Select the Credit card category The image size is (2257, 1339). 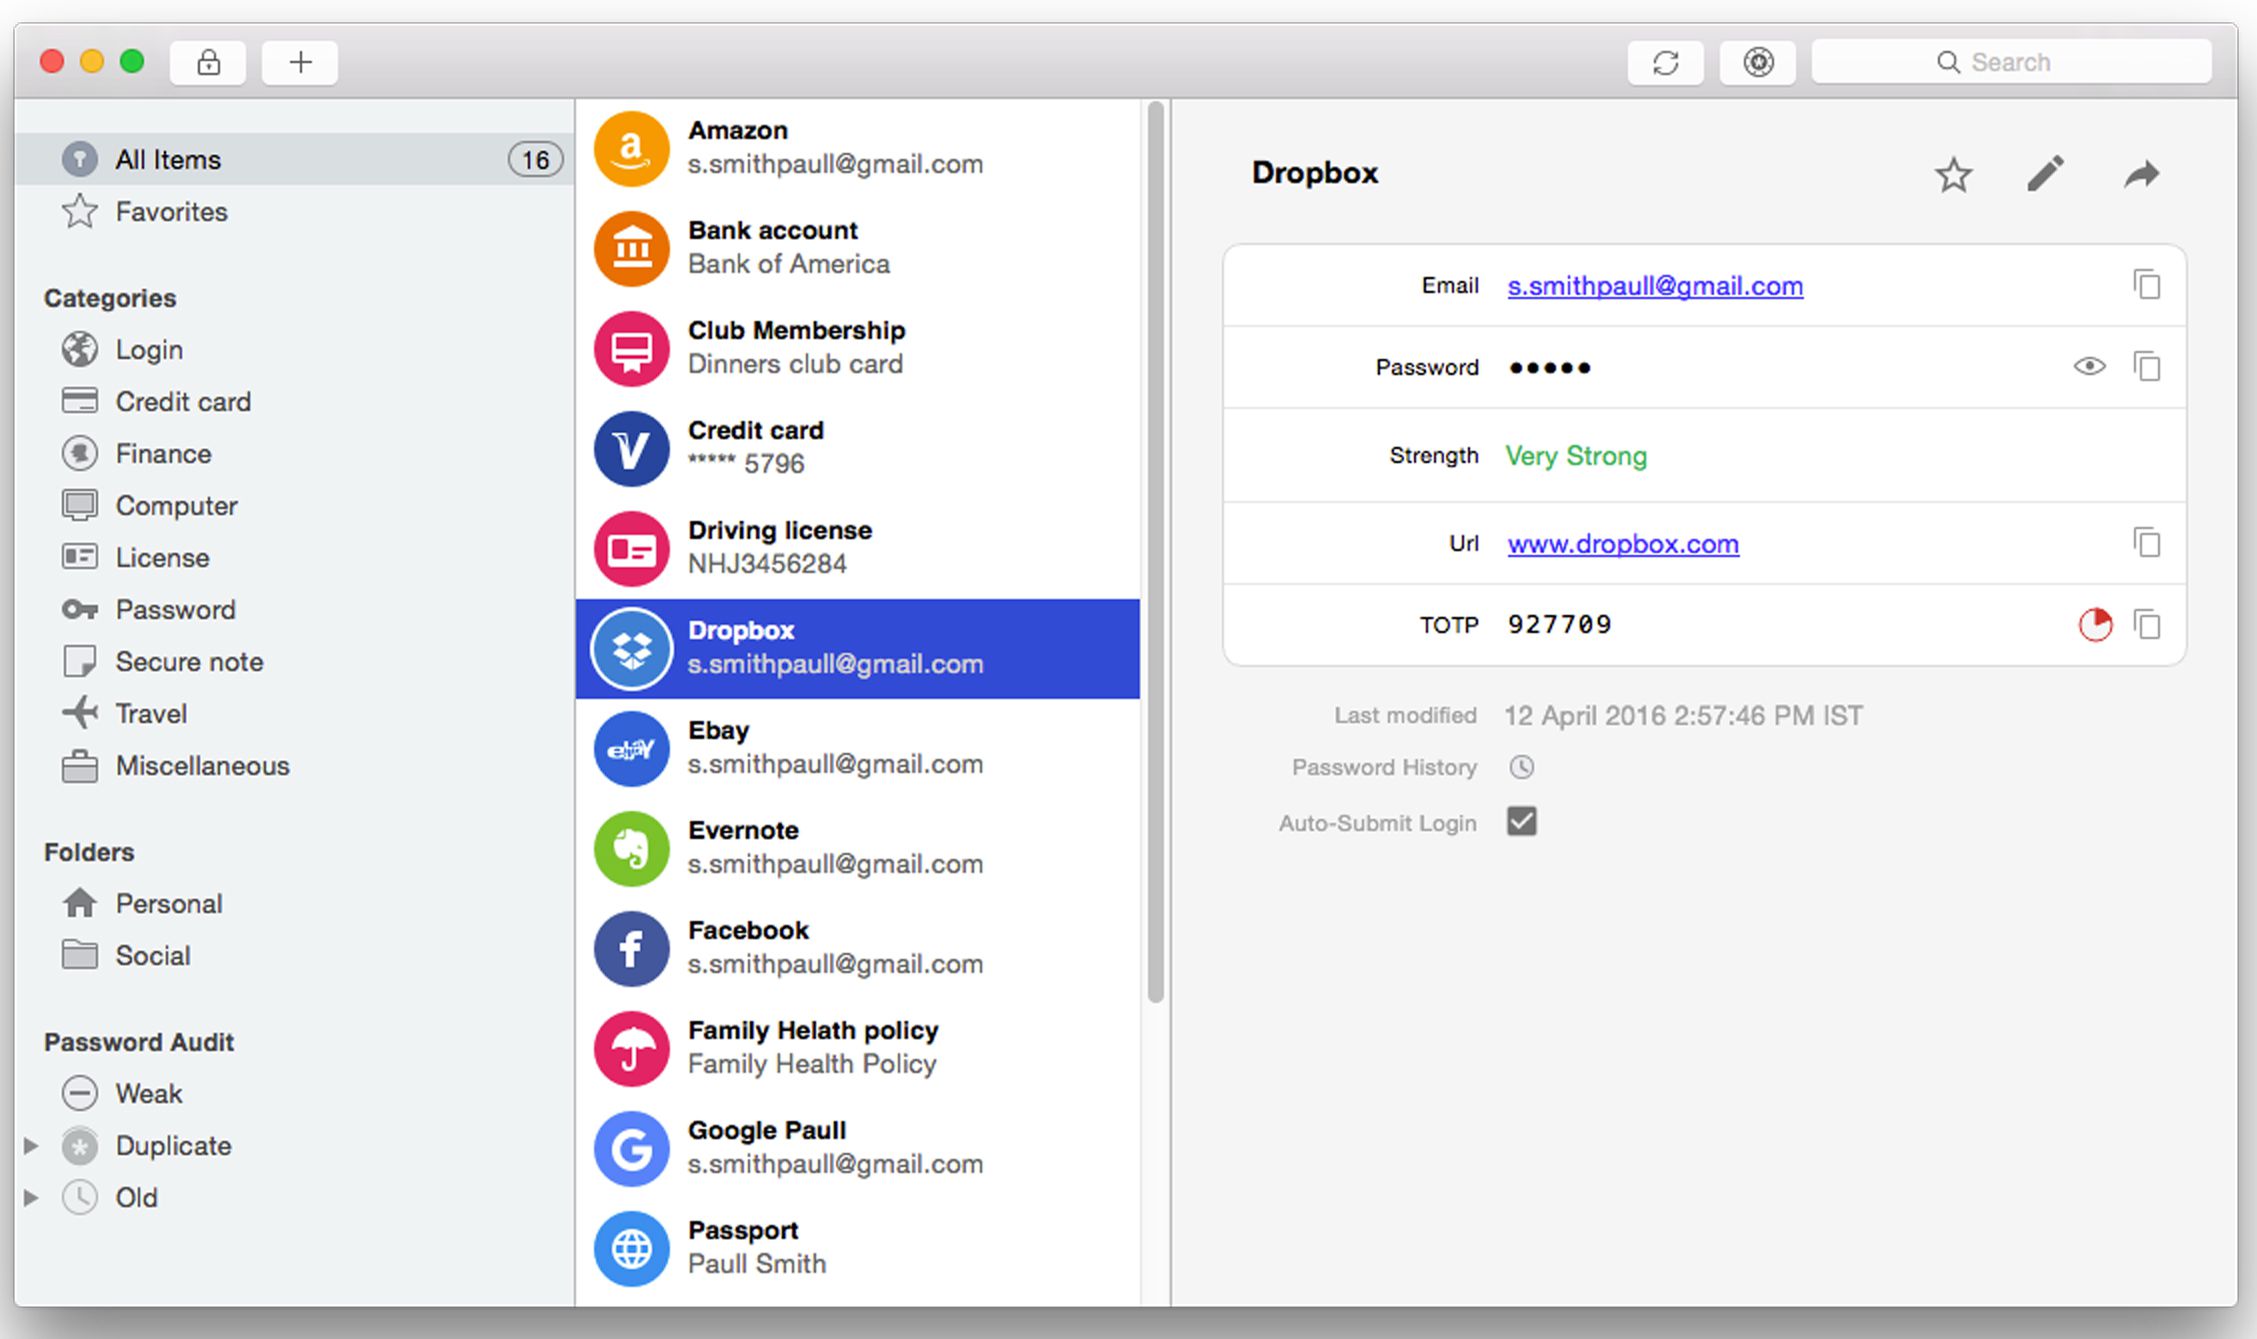tap(183, 402)
